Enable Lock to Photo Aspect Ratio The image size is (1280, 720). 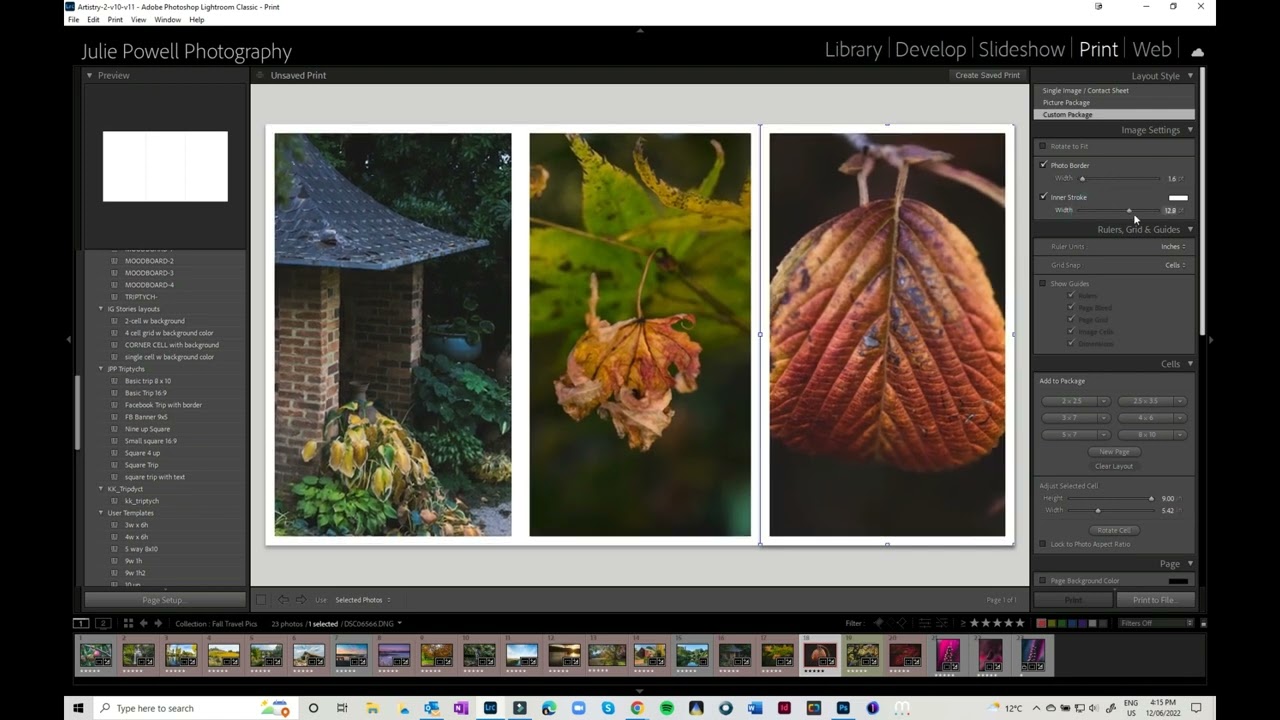pyautogui.click(x=1042, y=544)
